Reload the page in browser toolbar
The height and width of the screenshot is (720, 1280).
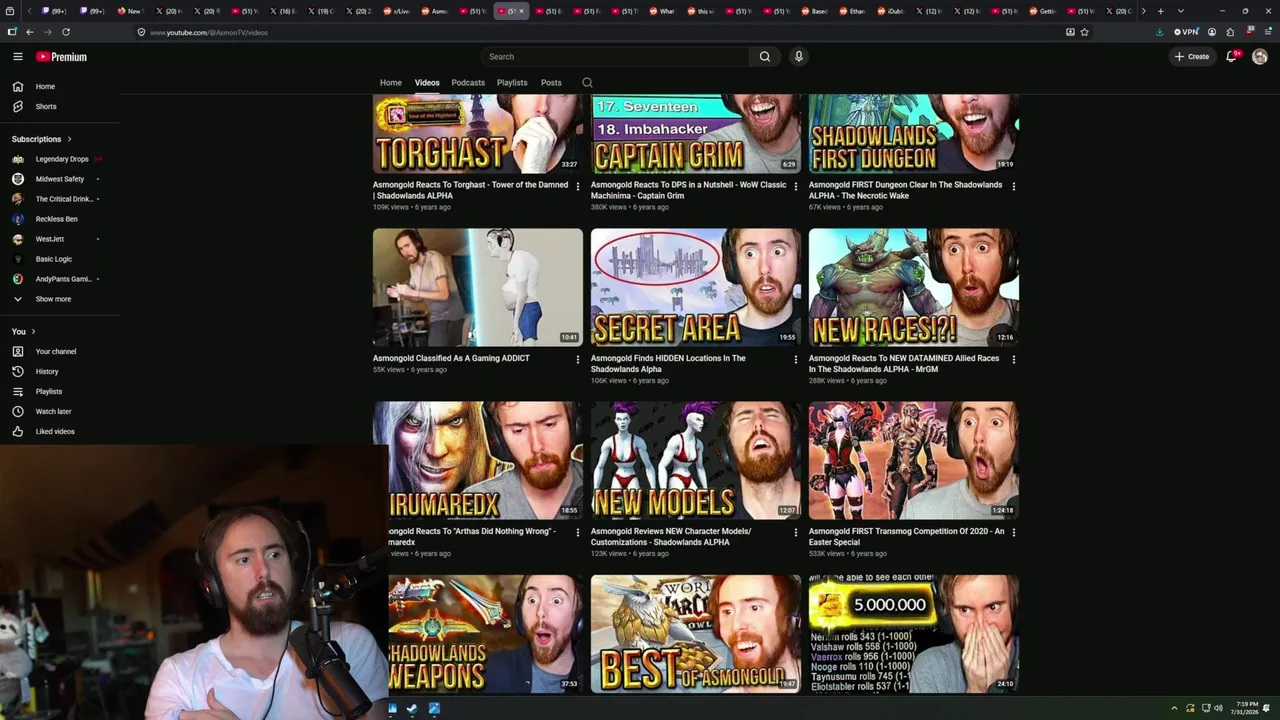[66, 32]
